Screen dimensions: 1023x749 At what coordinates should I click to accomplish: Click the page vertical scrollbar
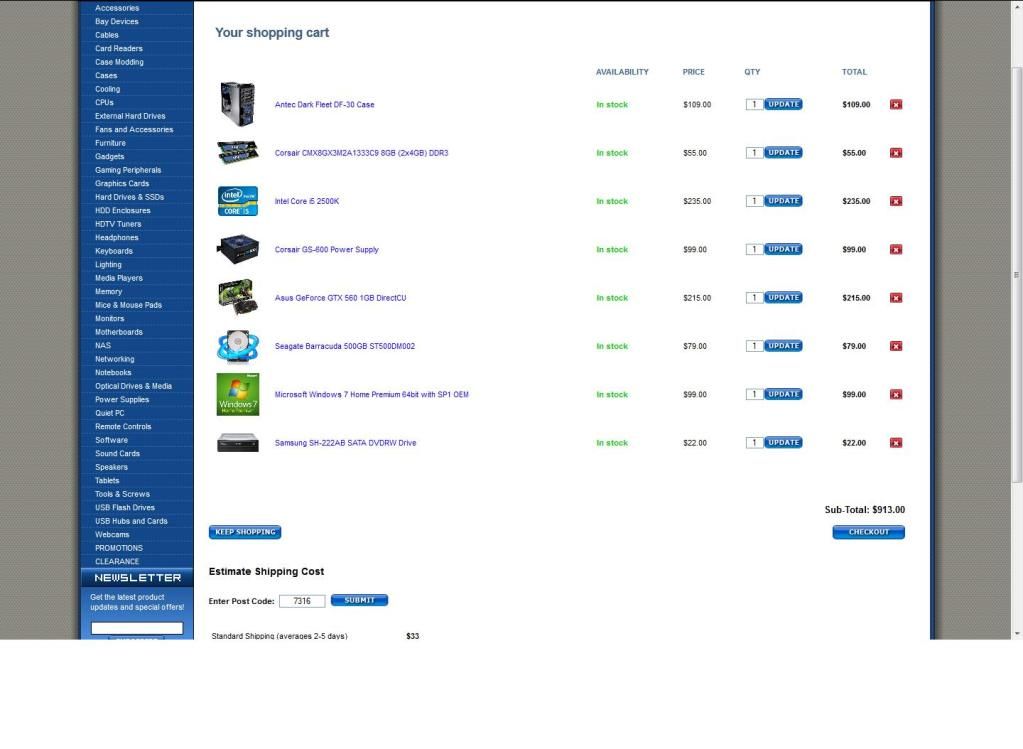click(x=1016, y=274)
